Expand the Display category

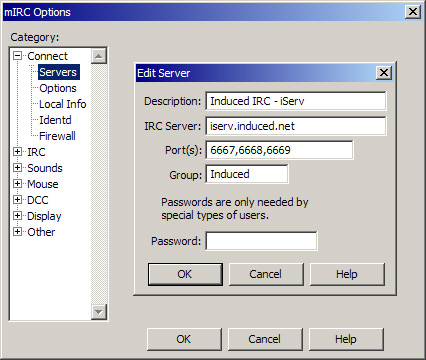click(18, 216)
